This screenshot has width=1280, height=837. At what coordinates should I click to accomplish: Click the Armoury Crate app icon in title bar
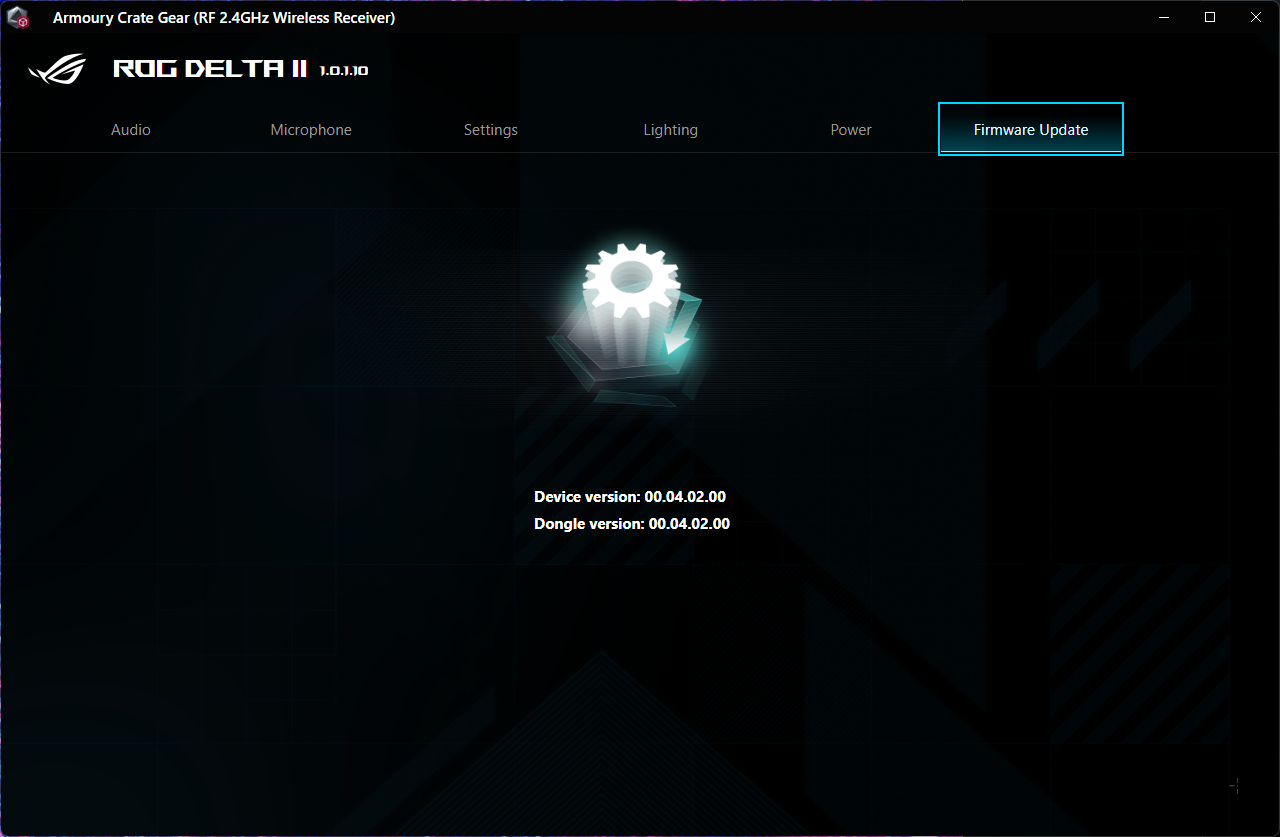click(18, 18)
